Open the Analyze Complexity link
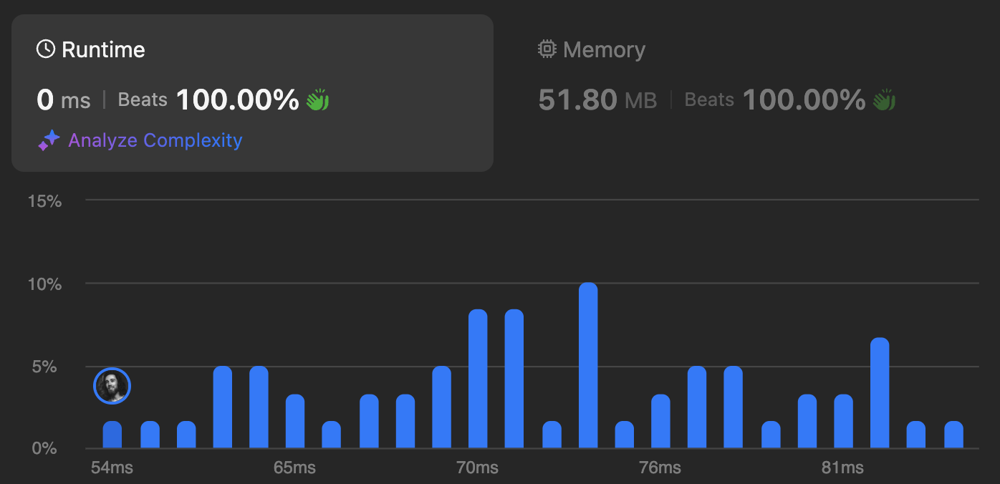Image resolution: width=1000 pixels, height=484 pixels. click(155, 140)
